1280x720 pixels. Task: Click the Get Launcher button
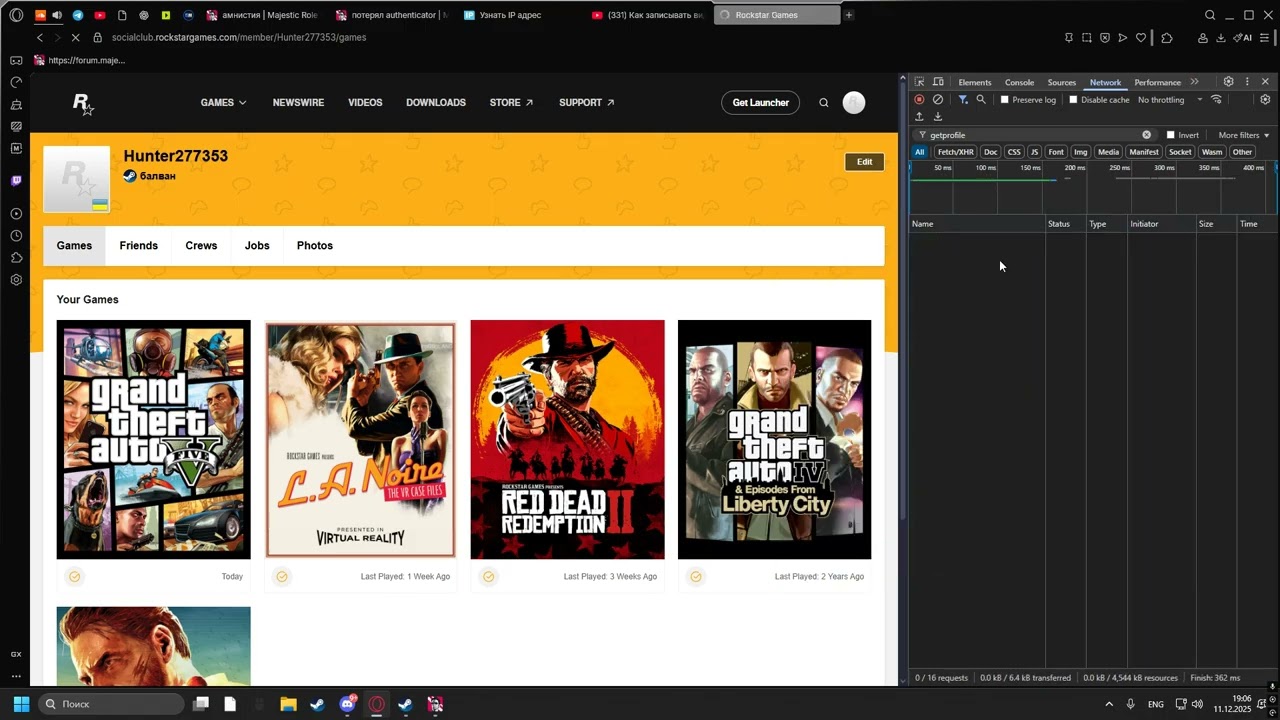pyautogui.click(x=760, y=103)
